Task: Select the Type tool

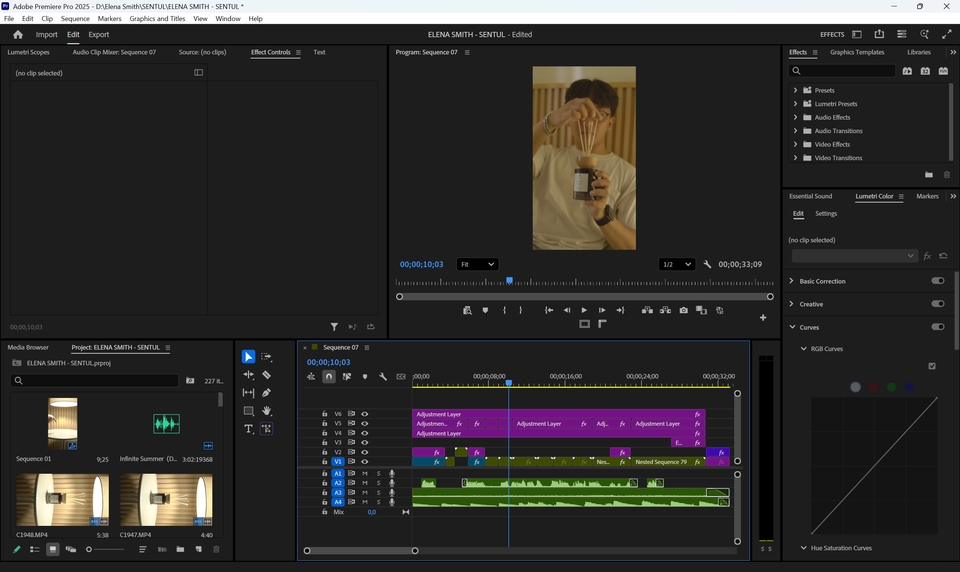Action: click(x=248, y=429)
